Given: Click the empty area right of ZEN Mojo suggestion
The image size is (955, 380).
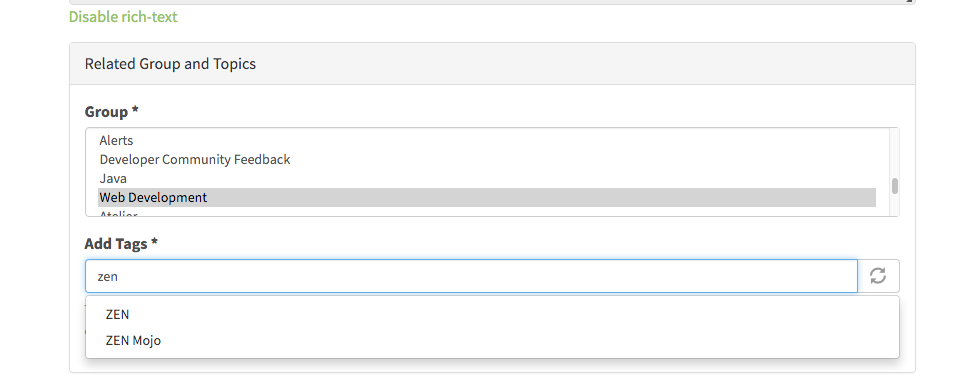Looking at the screenshot, I should pyautogui.click(x=530, y=340).
